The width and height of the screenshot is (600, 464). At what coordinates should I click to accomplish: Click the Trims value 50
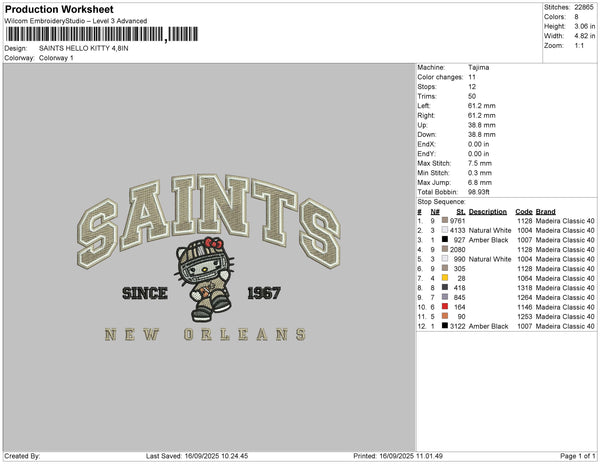click(x=472, y=96)
